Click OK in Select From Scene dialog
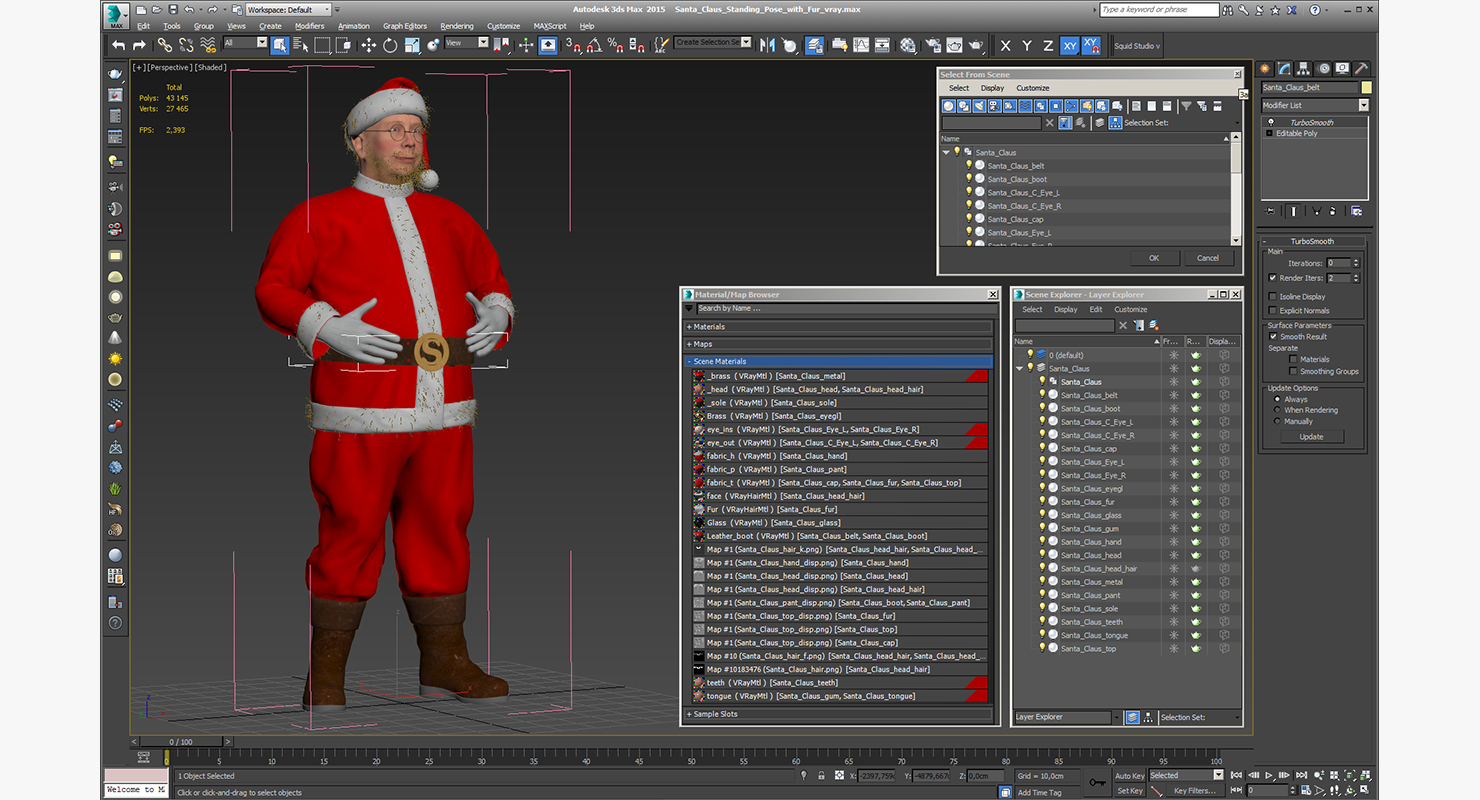The image size is (1480, 800). click(1154, 258)
